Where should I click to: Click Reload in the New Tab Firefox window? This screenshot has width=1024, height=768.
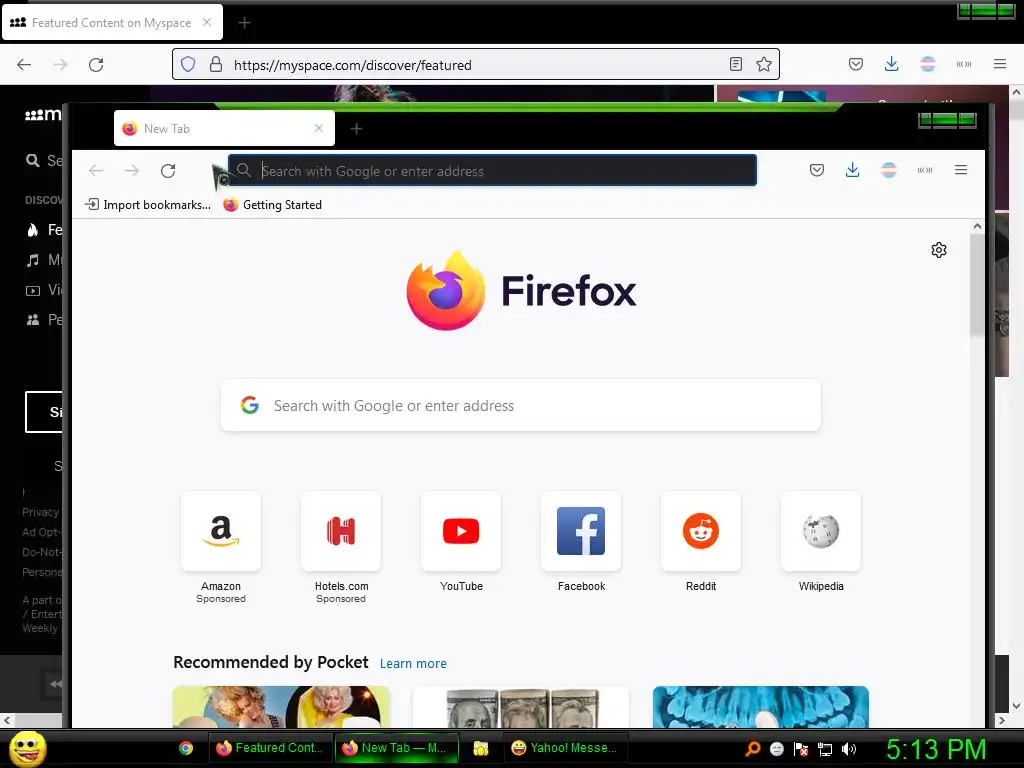click(168, 170)
